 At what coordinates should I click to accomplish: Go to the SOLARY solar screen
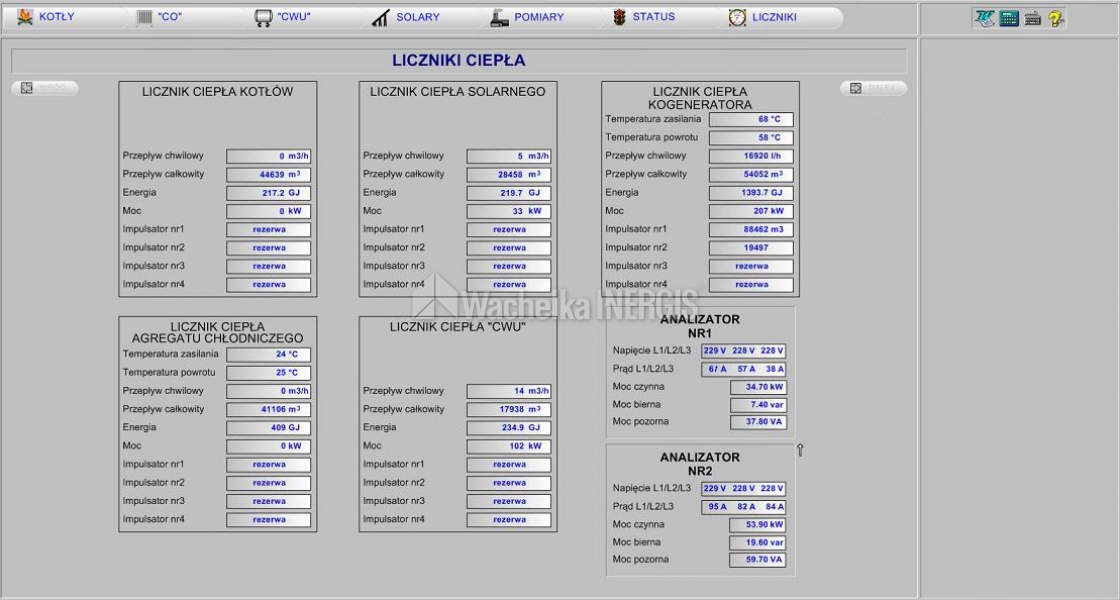click(x=406, y=17)
